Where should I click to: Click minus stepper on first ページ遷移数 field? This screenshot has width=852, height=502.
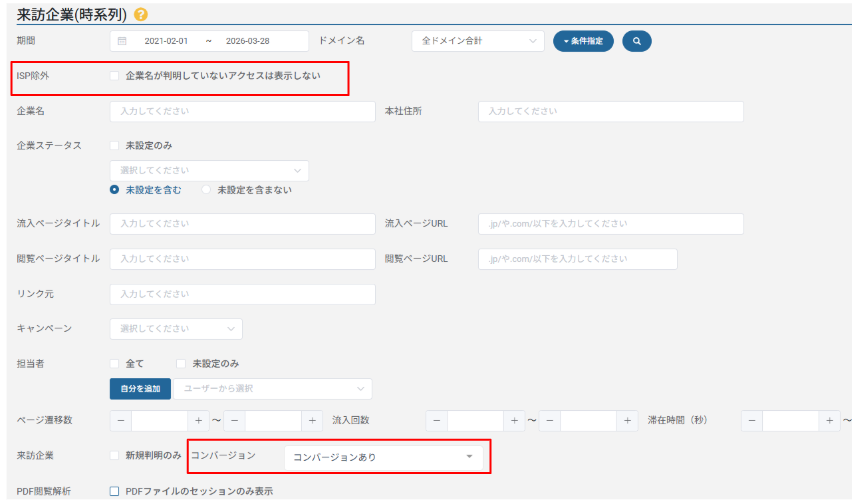(x=120, y=421)
